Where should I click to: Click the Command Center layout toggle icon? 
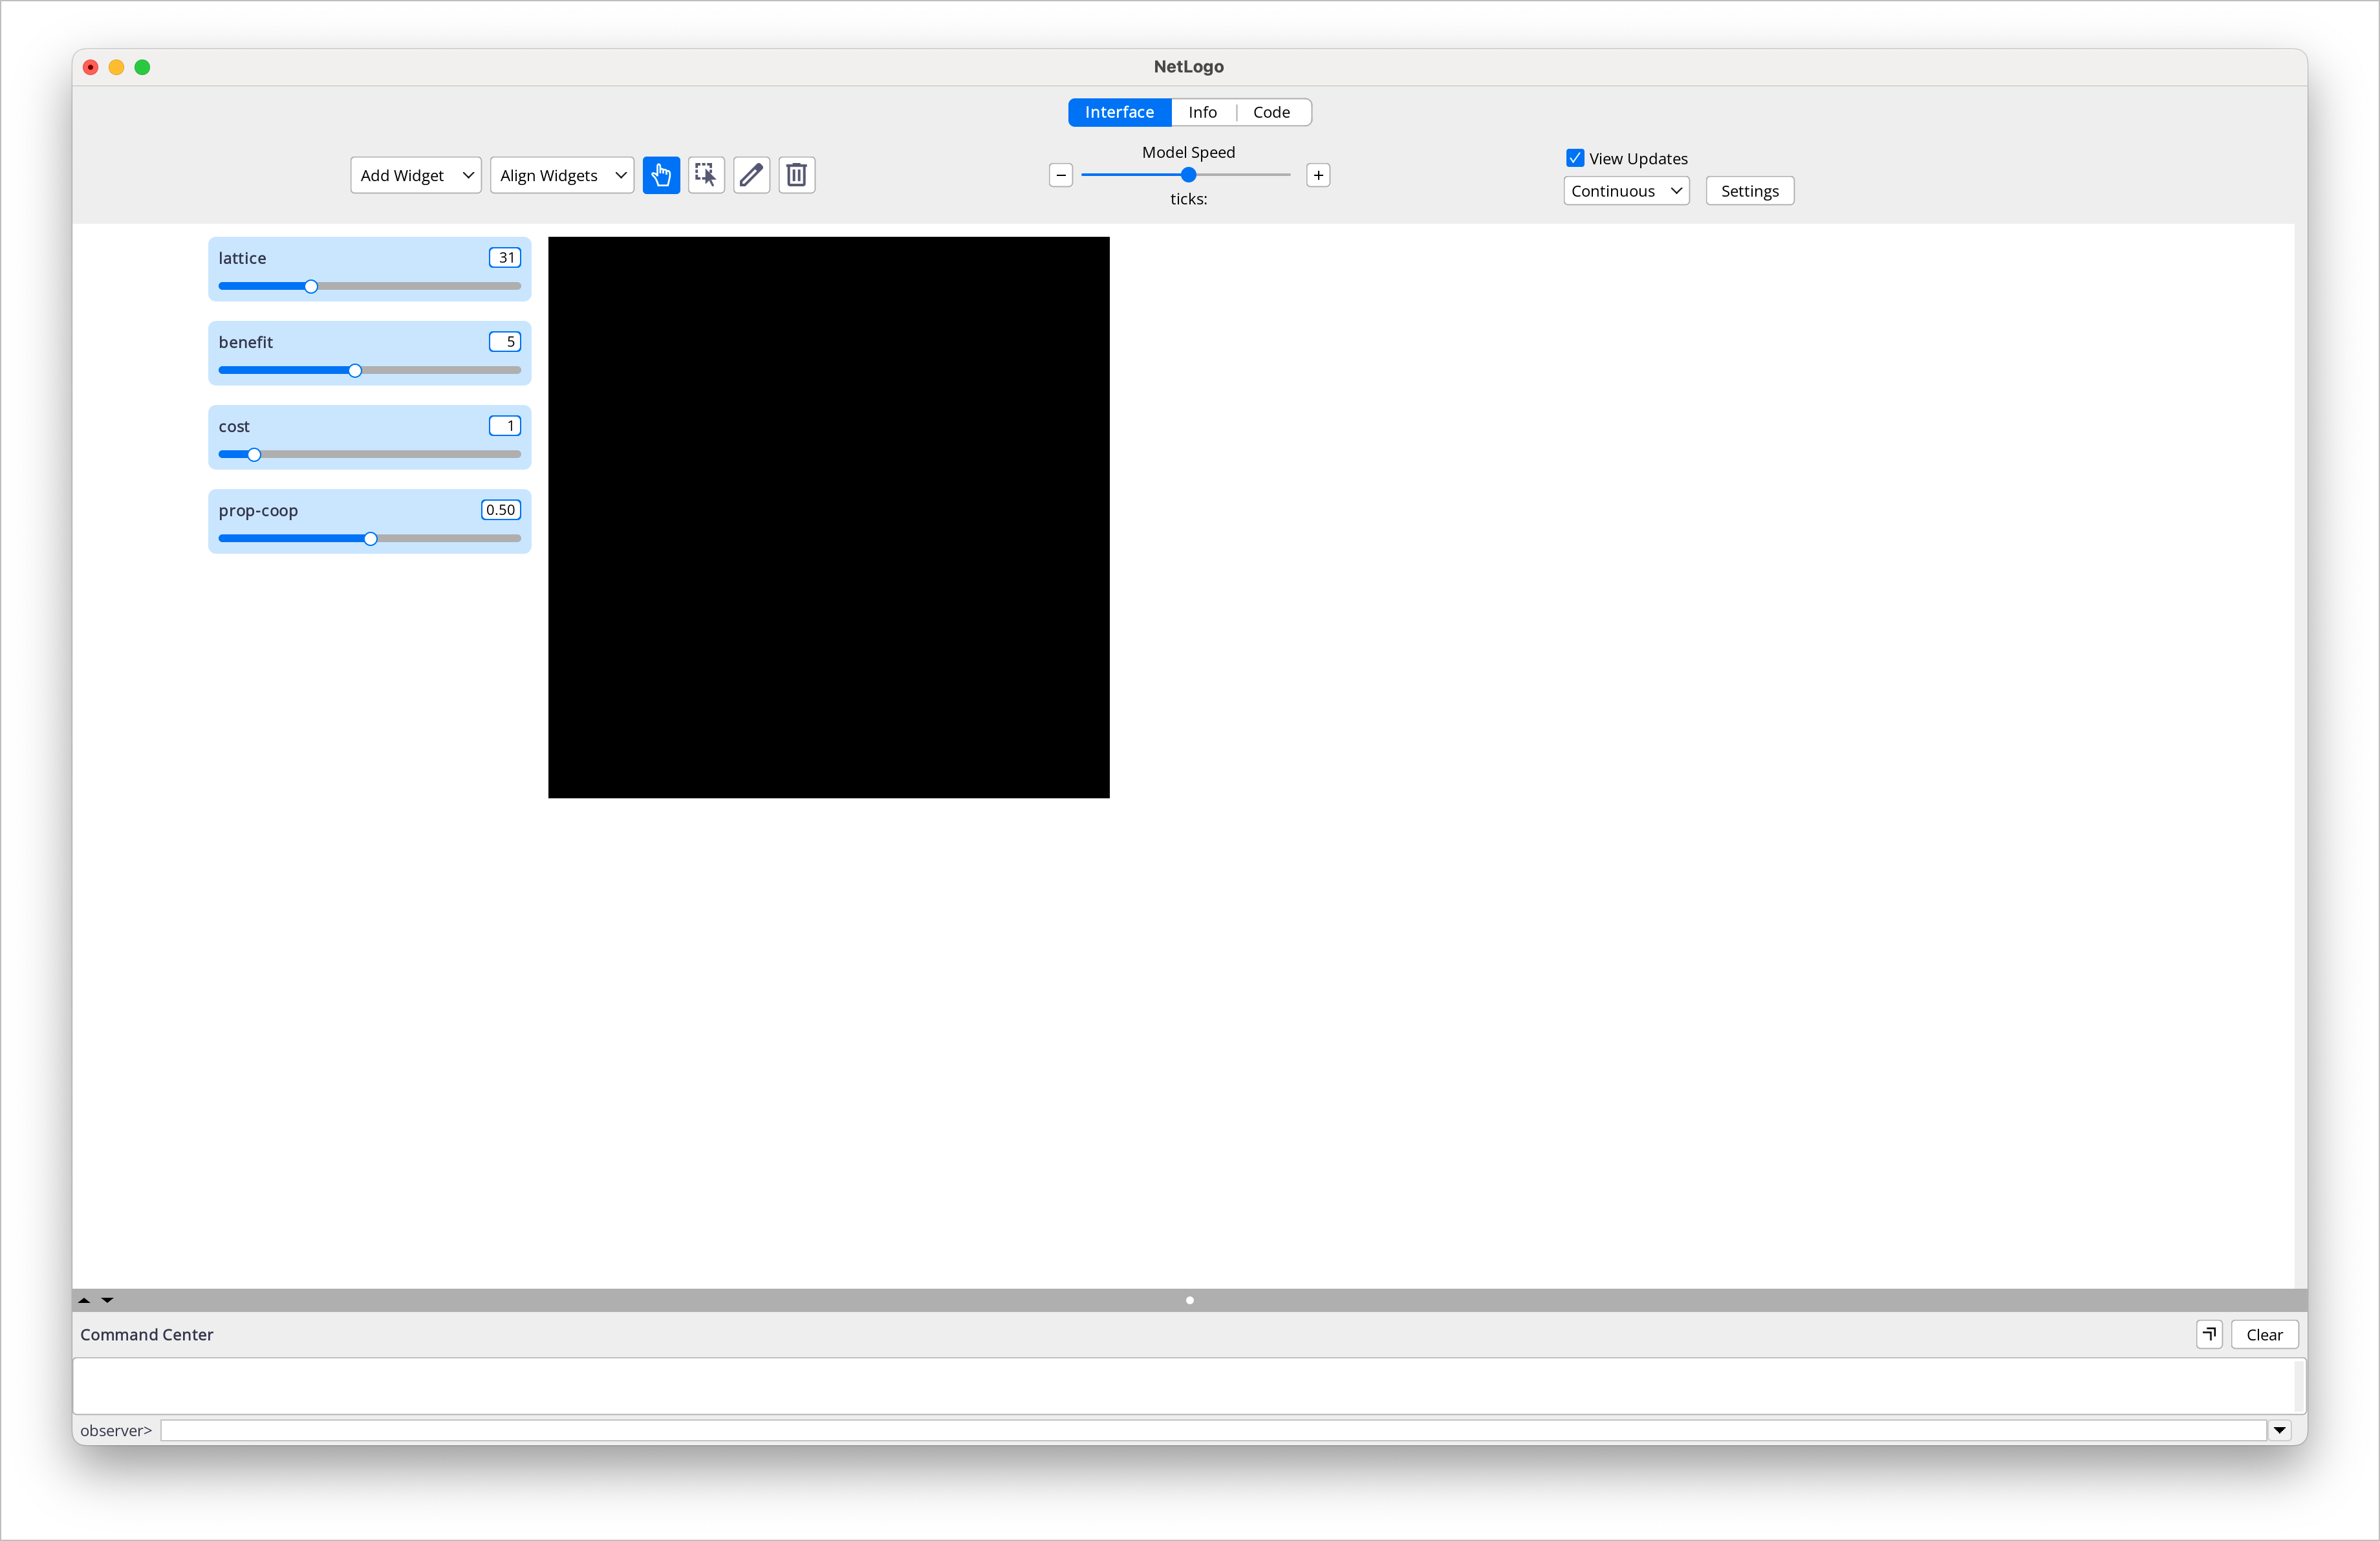(2209, 1334)
